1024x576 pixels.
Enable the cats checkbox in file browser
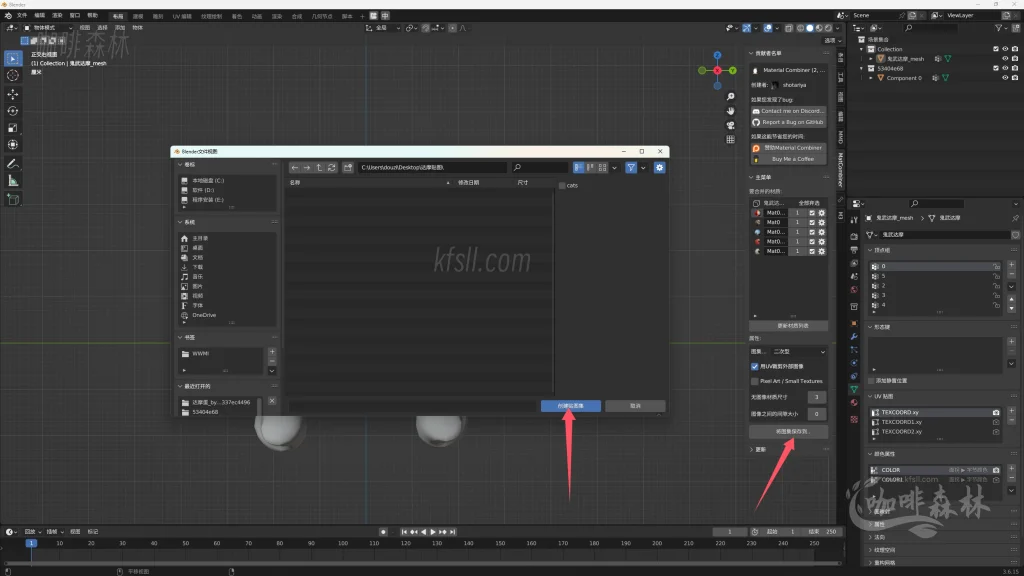[562, 185]
